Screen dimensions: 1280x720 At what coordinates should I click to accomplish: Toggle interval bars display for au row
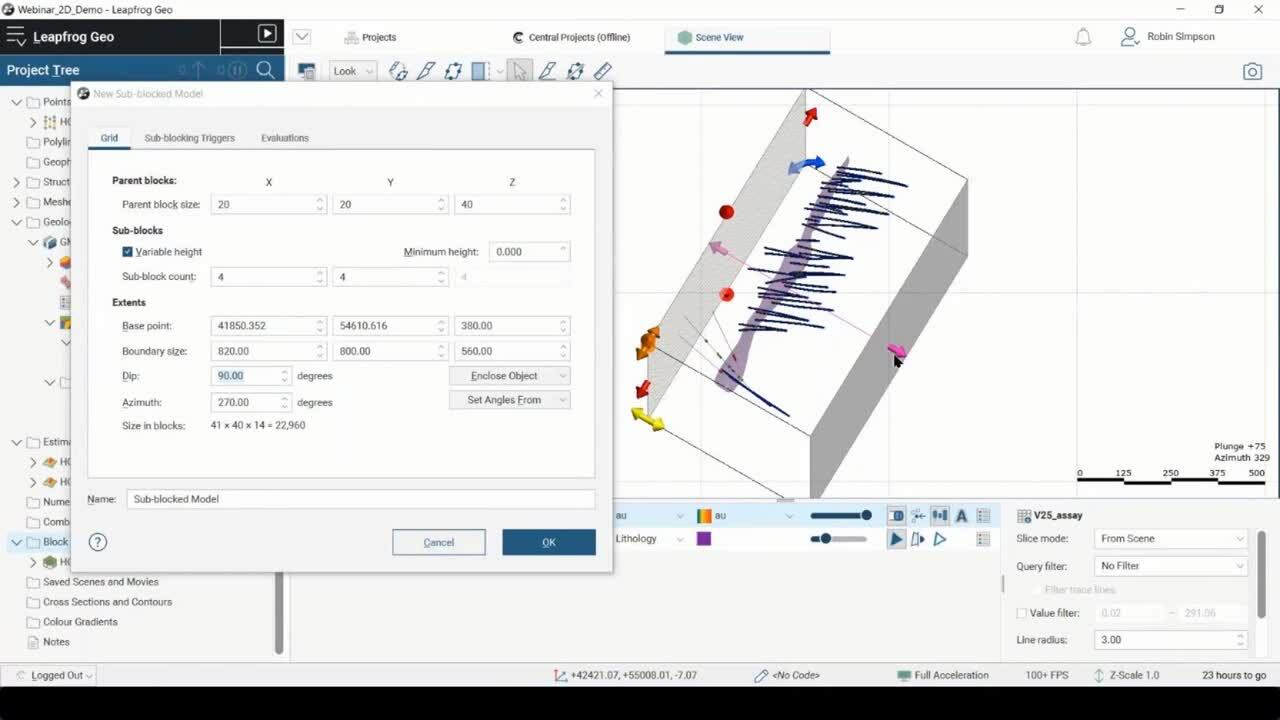point(939,516)
